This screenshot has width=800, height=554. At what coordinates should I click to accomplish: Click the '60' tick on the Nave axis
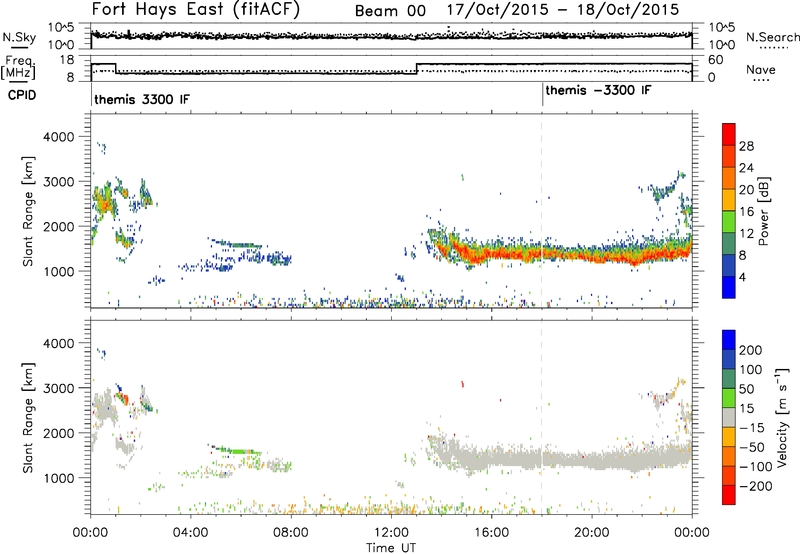pyautogui.click(x=716, y=60)
